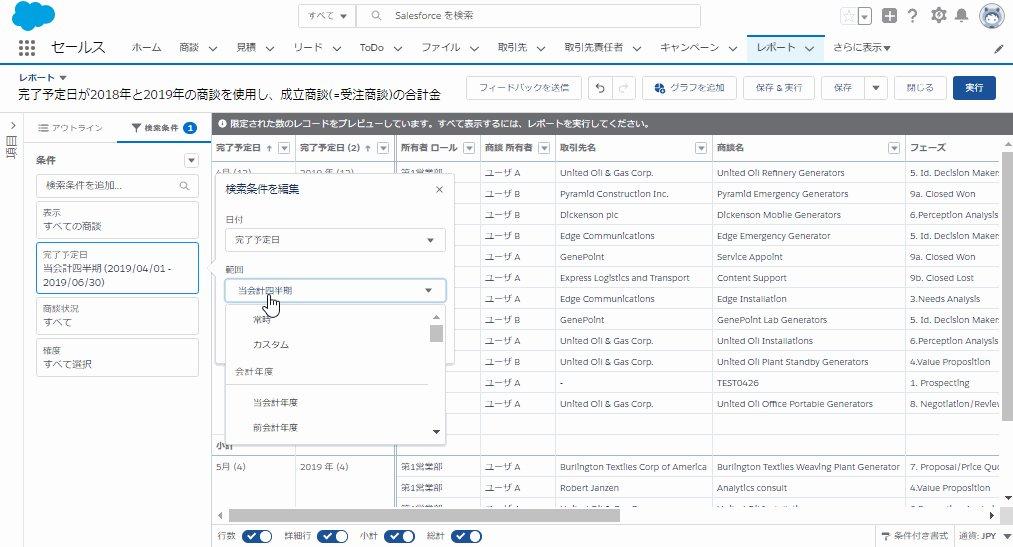
Task: Click the Edge Emergency Generator cell
Action: [773, 236]
